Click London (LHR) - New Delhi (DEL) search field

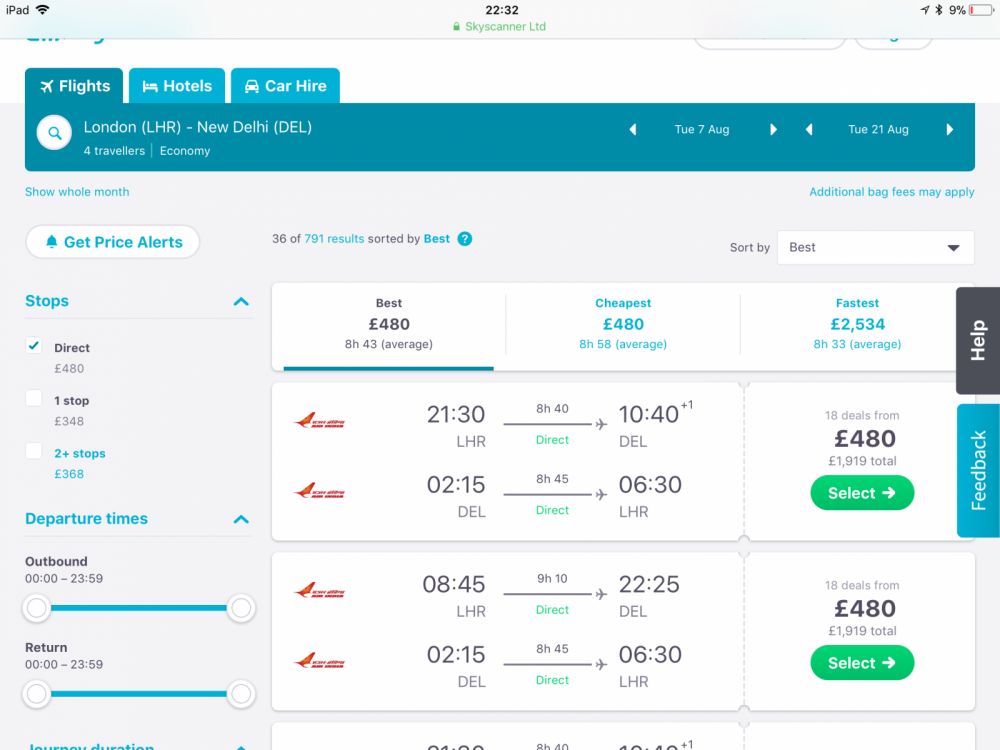[198, 128]
